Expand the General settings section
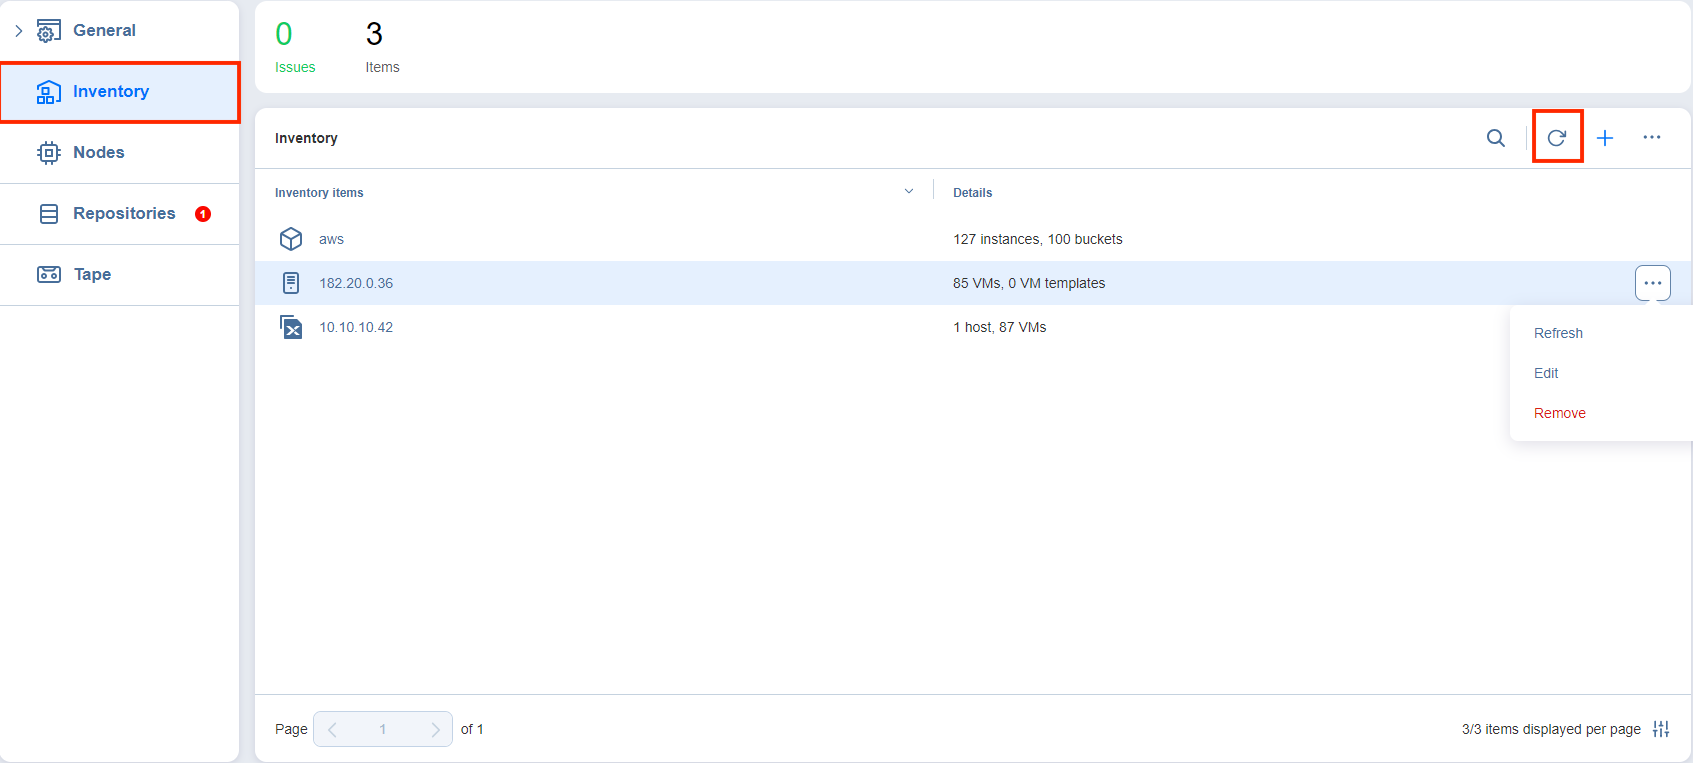Screen dimensions: 1693x763 pos(19,31)
